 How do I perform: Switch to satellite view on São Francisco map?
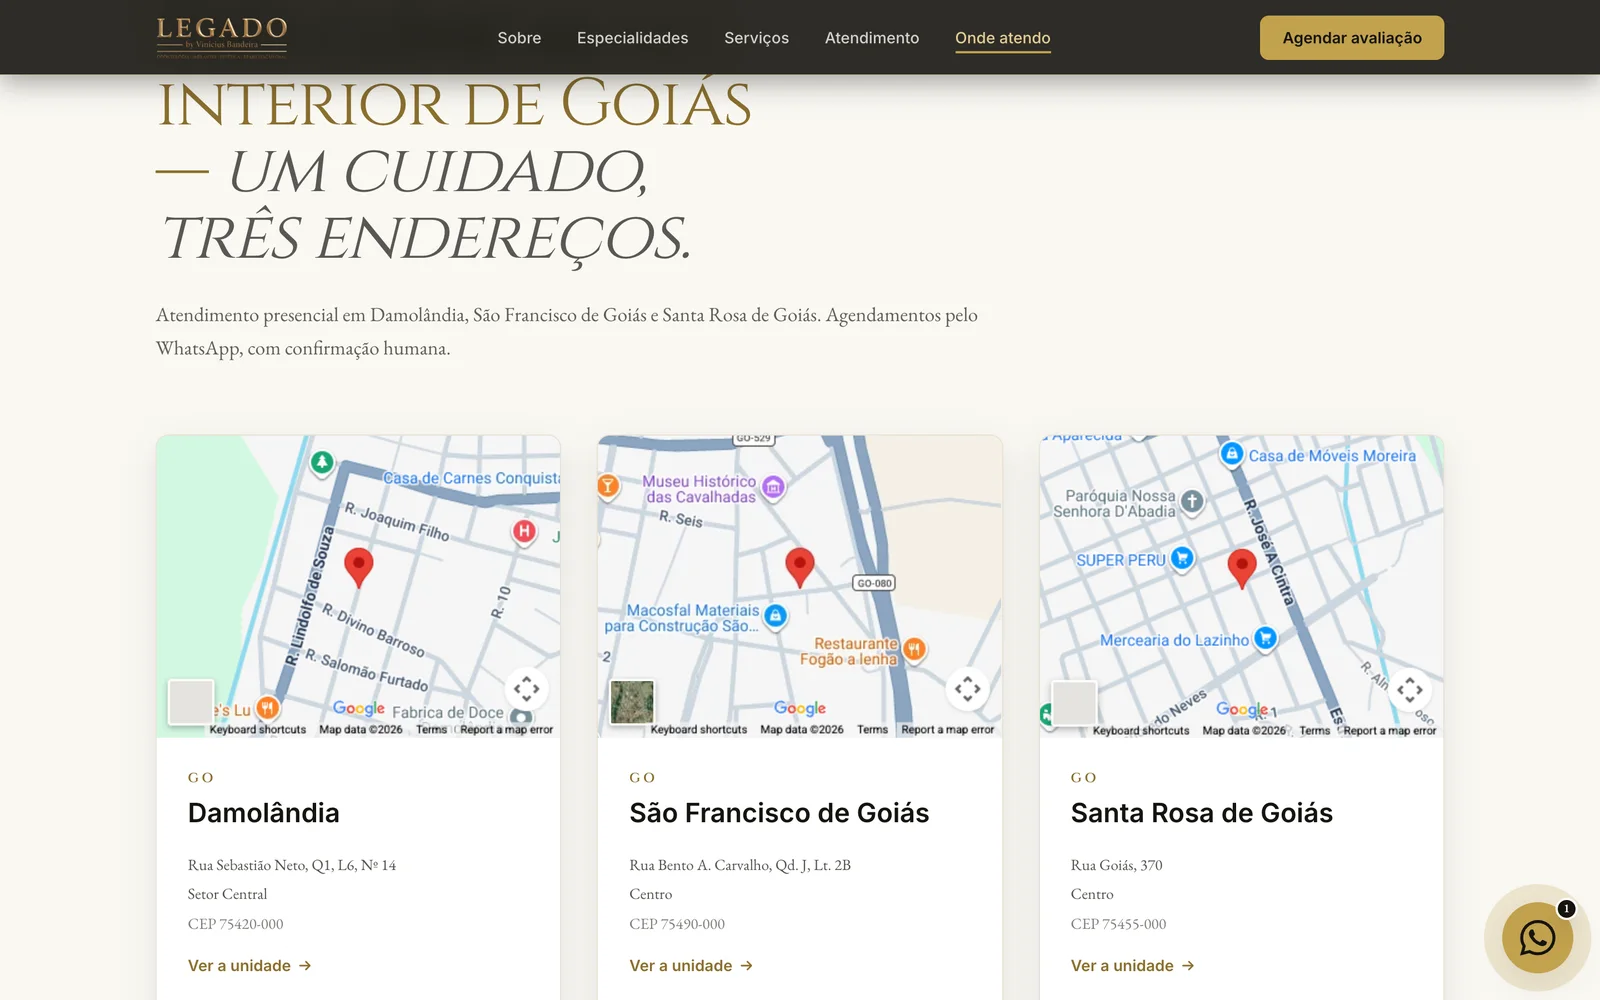[632, 702]
